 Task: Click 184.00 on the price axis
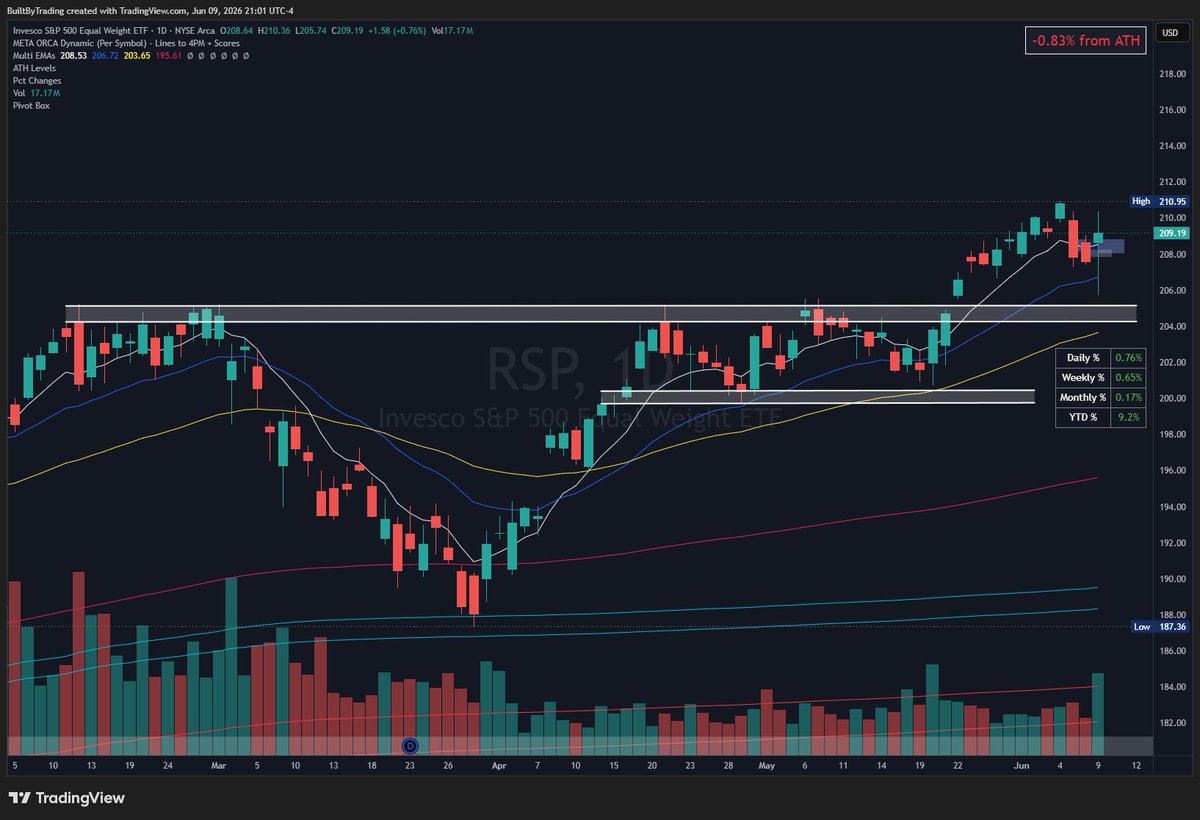pos(1173,687)
